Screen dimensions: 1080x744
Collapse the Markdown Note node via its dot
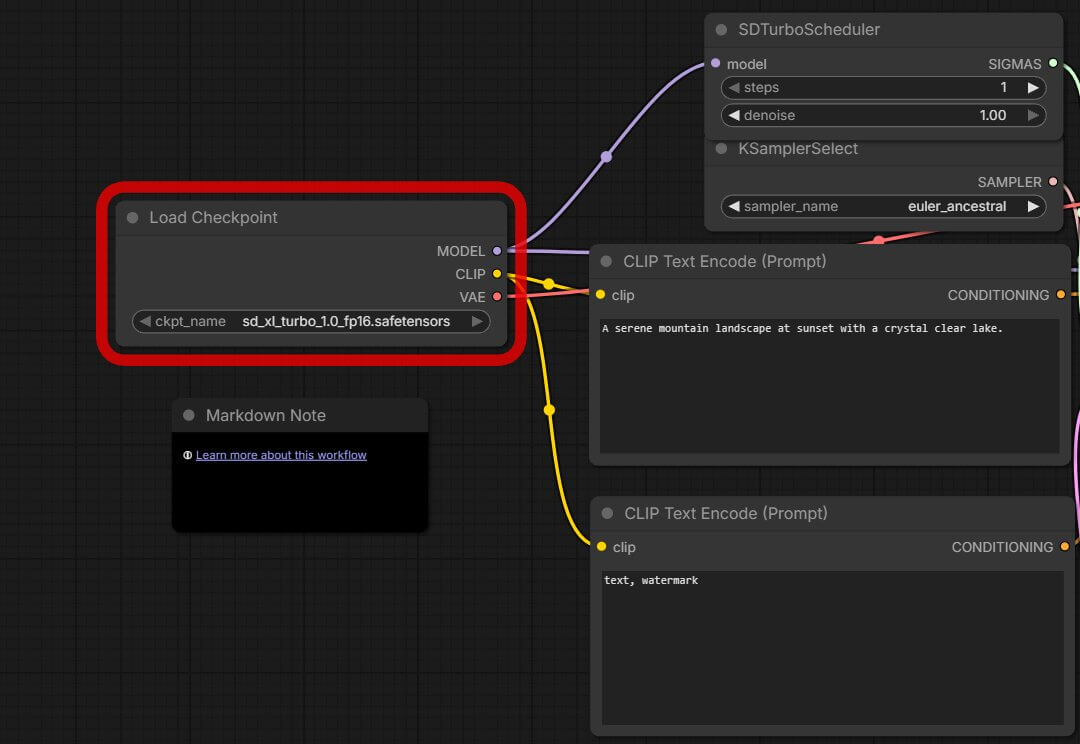click(189, 415)
